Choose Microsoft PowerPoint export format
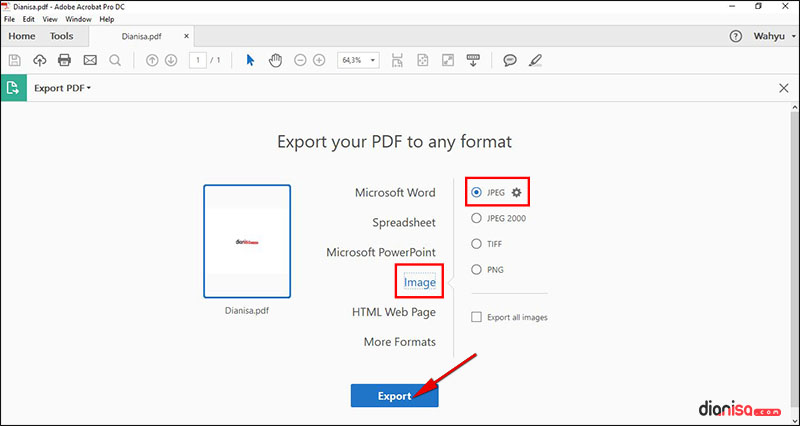The height and width of the screenshot is (426, 800). coord(381,252)
